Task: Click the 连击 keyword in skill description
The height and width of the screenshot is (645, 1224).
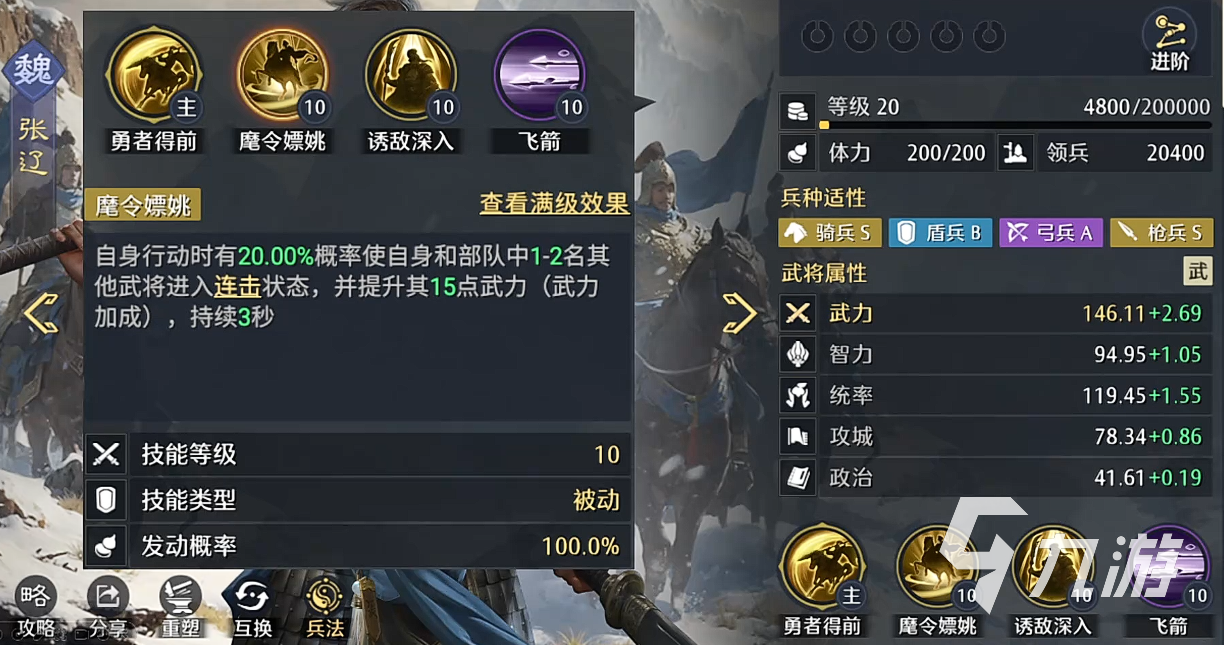Action: pos(237,287)
